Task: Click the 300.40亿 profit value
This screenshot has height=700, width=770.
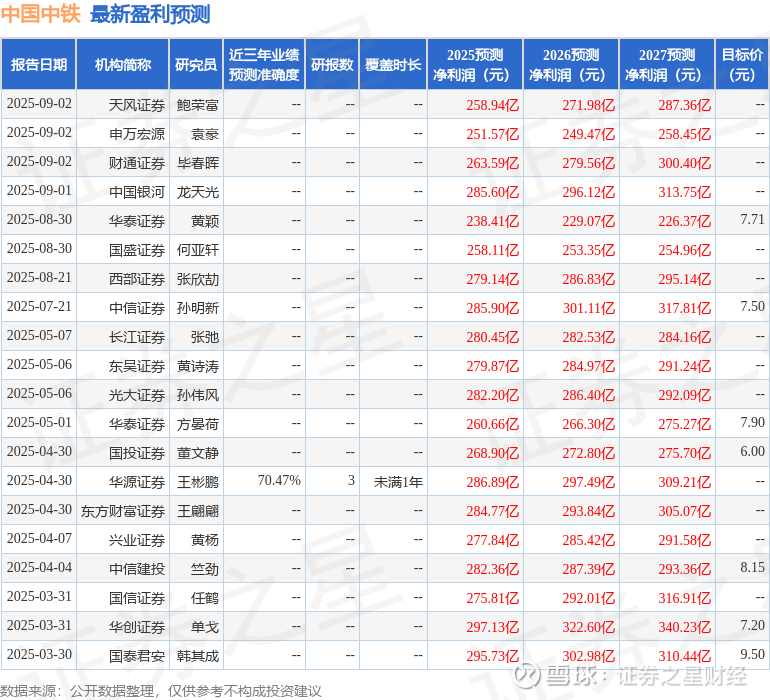Action: pyautogui.click(x=685, y=163)
